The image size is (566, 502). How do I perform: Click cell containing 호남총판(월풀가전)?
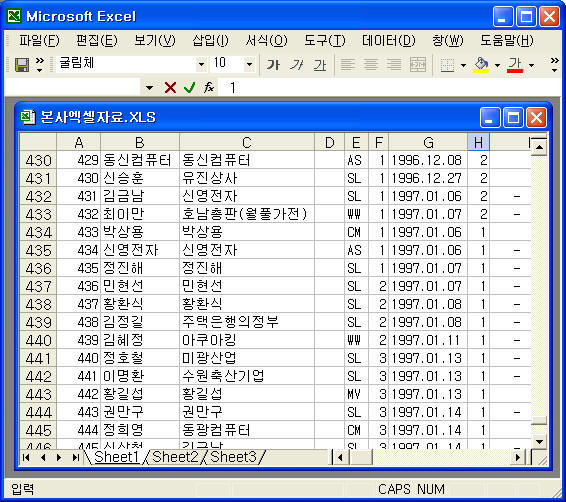coord(247,214)
